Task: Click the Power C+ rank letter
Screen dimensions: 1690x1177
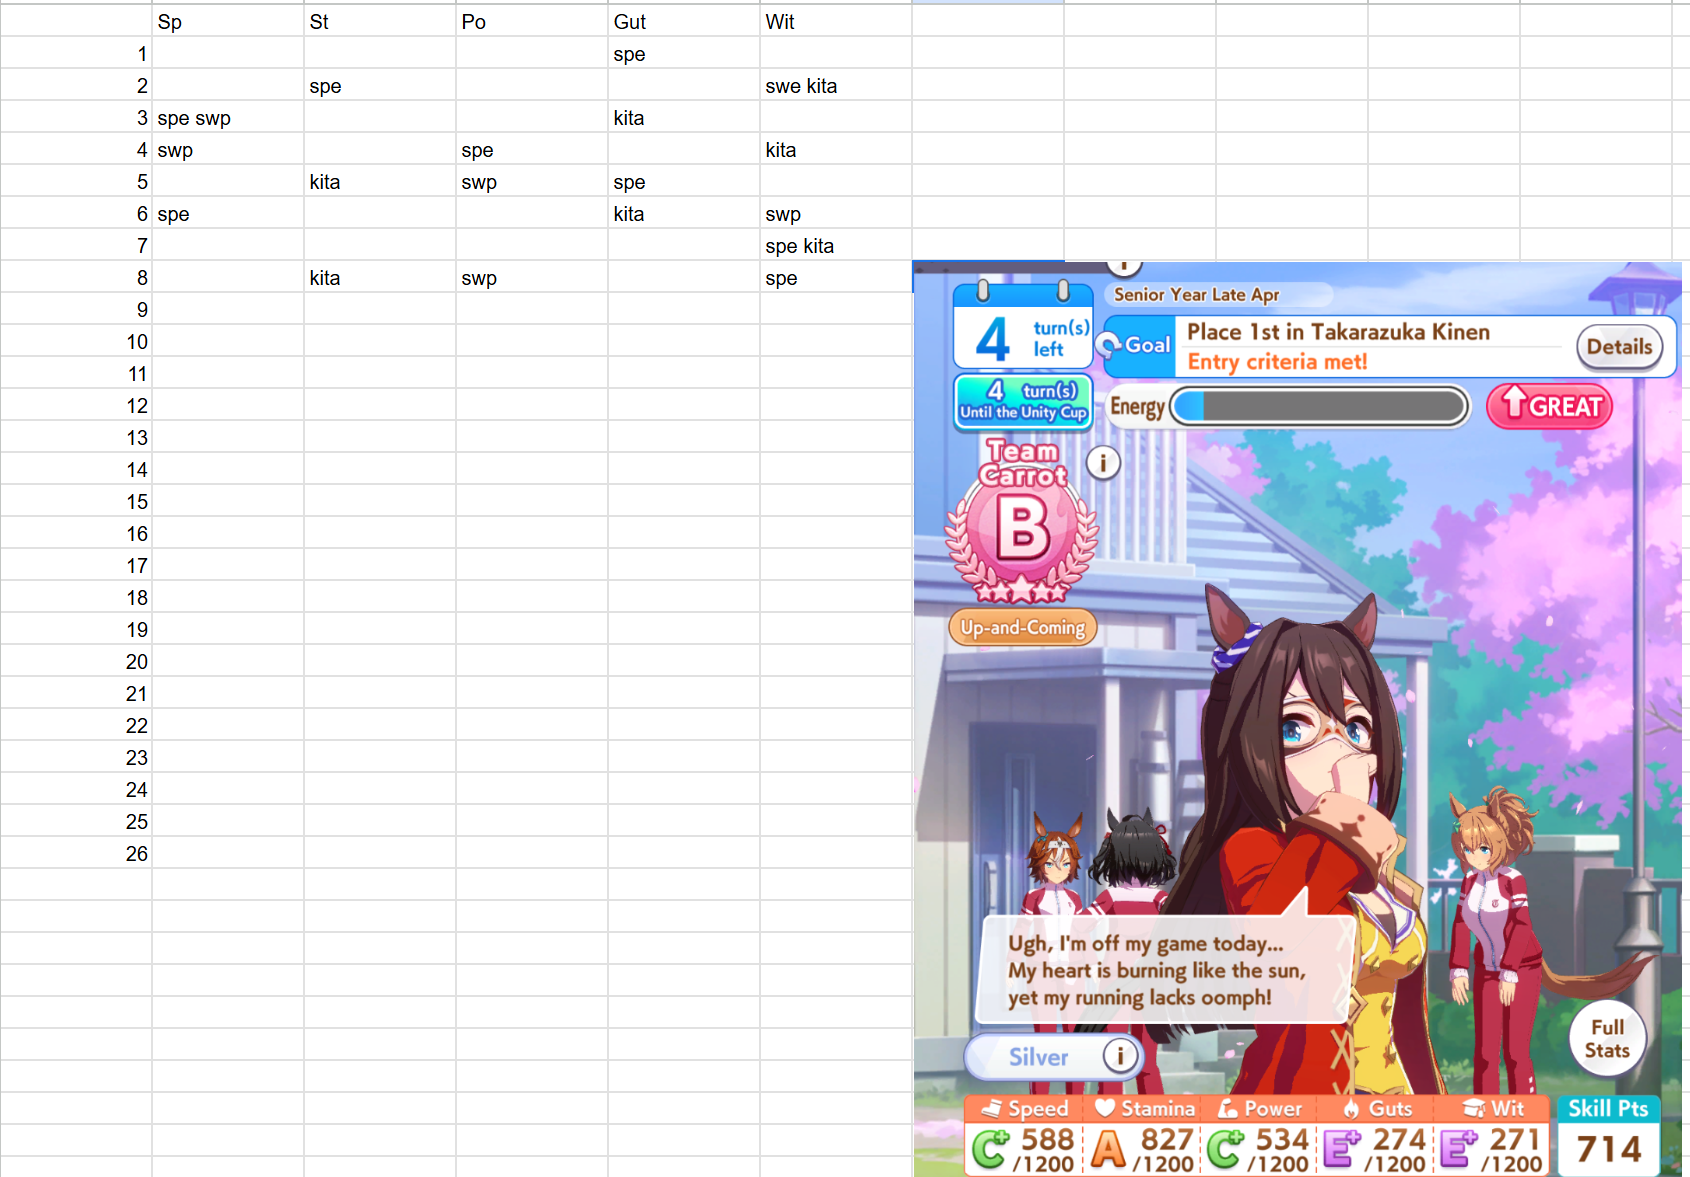Action: (x=1225, y=1149)
